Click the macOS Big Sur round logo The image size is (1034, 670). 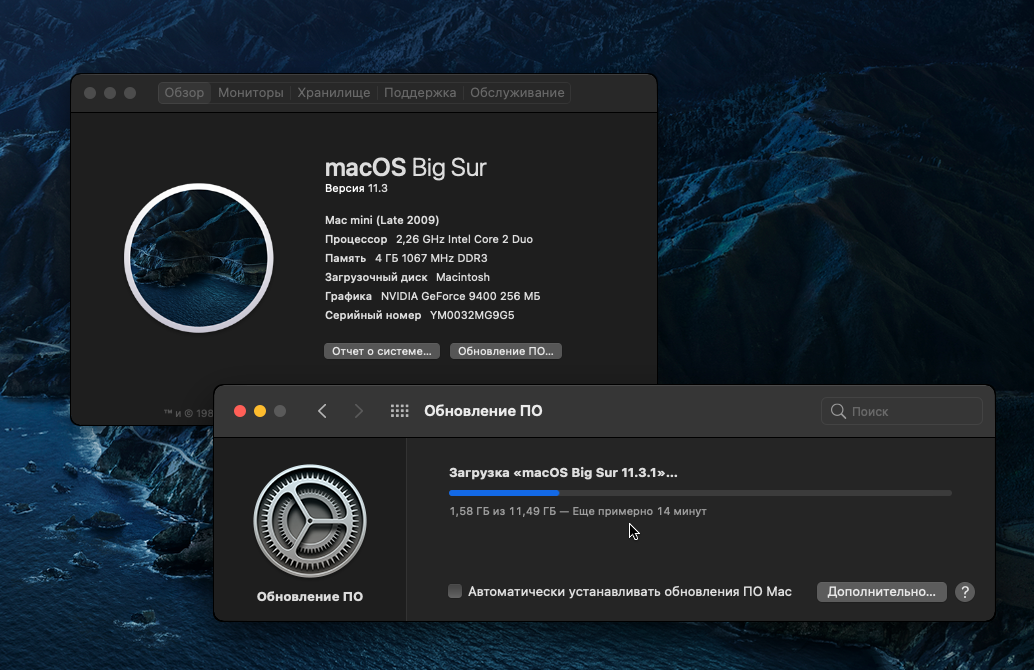pos(198,258)
